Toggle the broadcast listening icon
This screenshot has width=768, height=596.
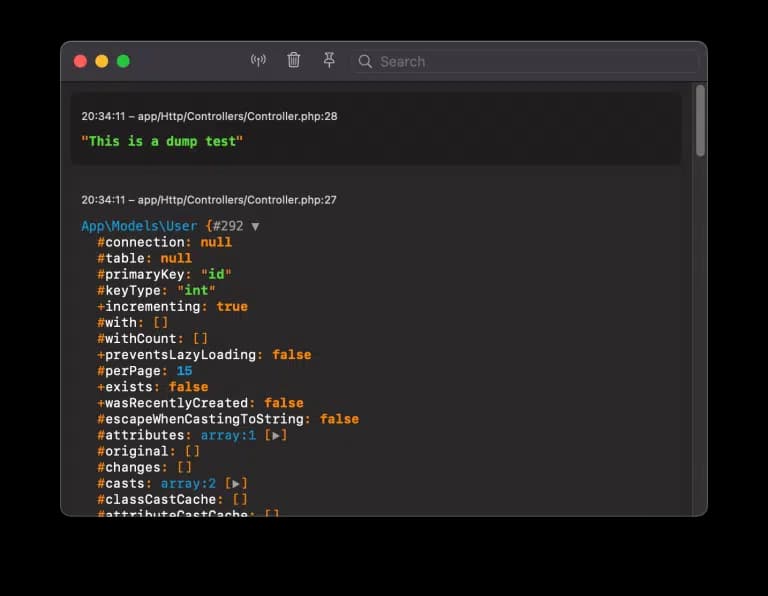pyautogui.click(x=258, y=60)
